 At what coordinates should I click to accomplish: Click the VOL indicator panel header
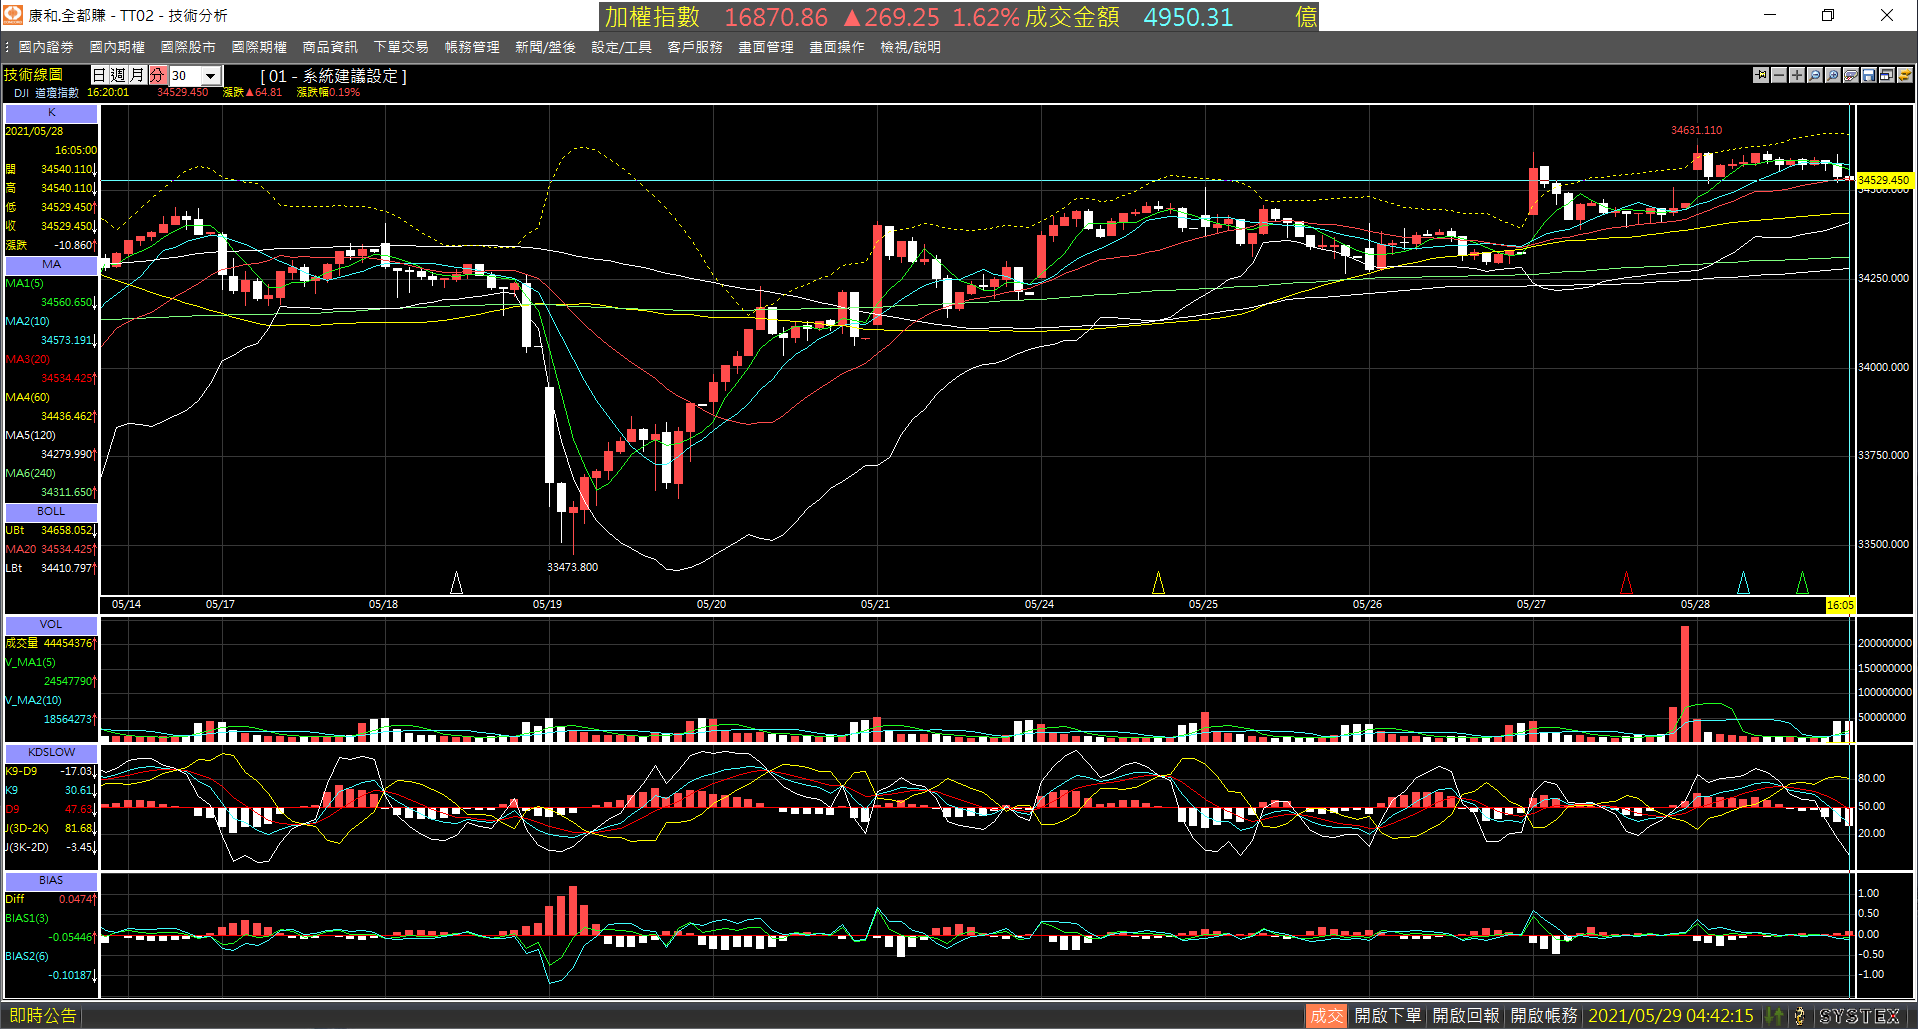click(x=51, y=624)
